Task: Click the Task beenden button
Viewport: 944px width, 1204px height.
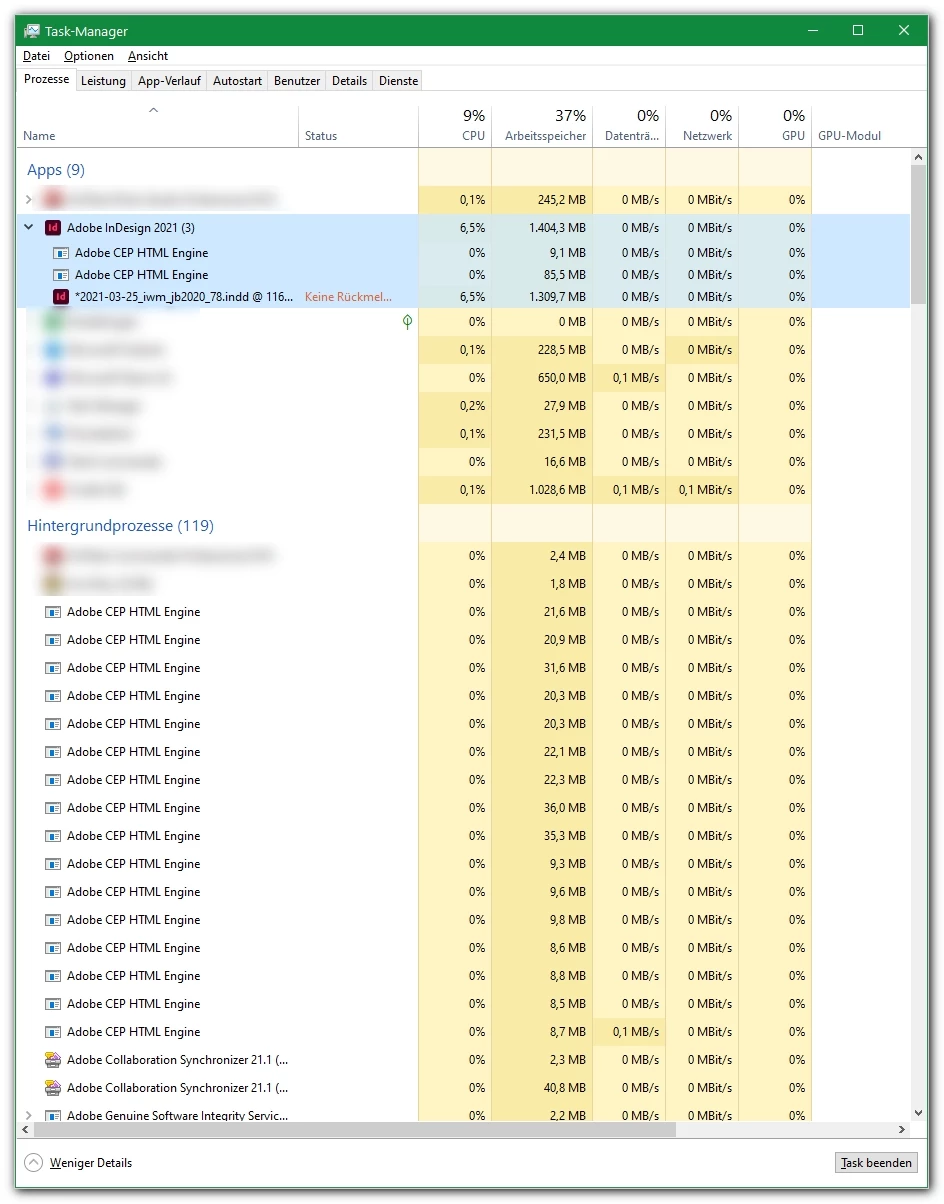Action: [876, 1163]
